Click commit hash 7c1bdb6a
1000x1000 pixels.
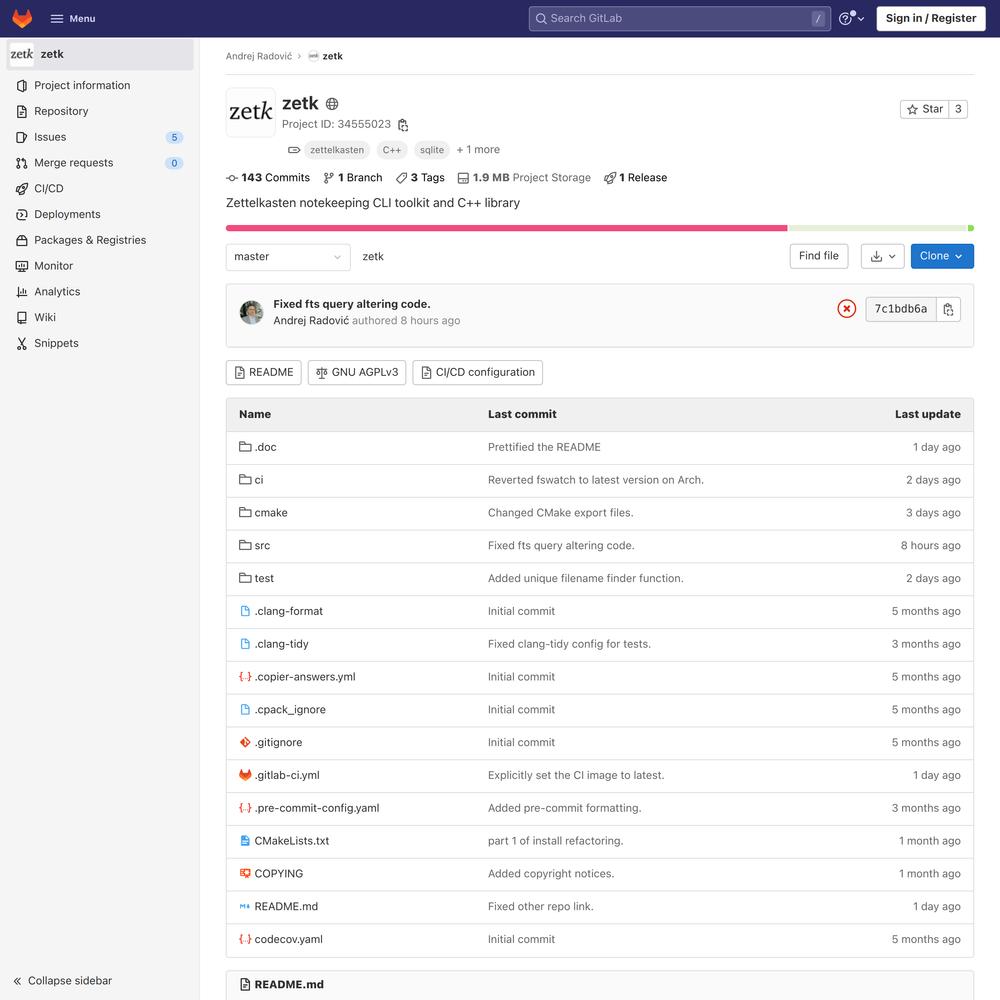(x=901, y=309)
